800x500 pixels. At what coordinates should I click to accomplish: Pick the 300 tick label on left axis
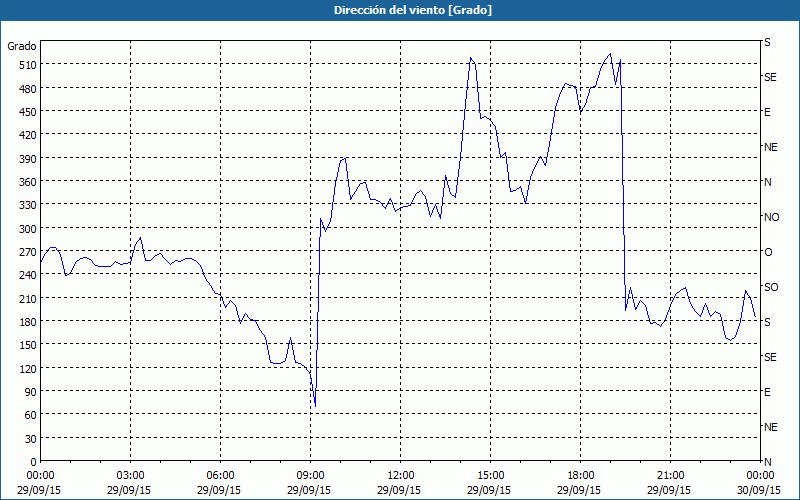point(28,229)
